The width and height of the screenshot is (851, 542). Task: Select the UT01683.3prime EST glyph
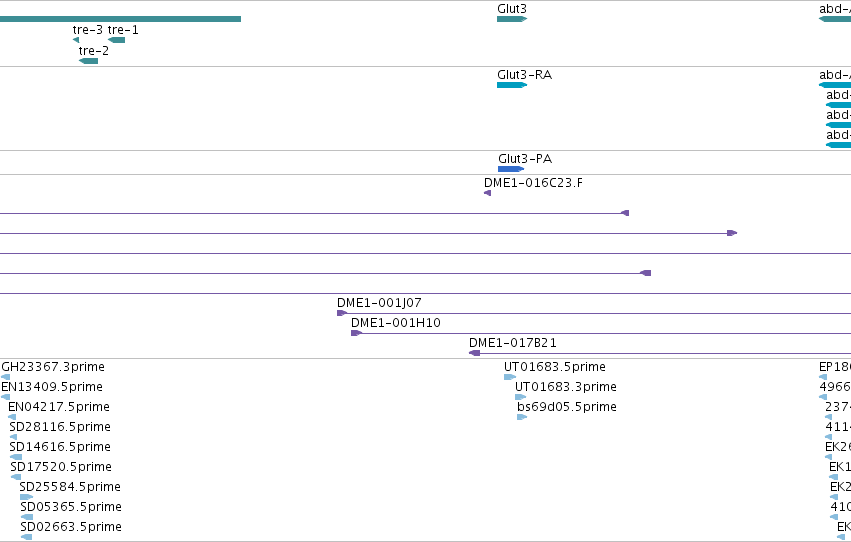pos(520,397)
